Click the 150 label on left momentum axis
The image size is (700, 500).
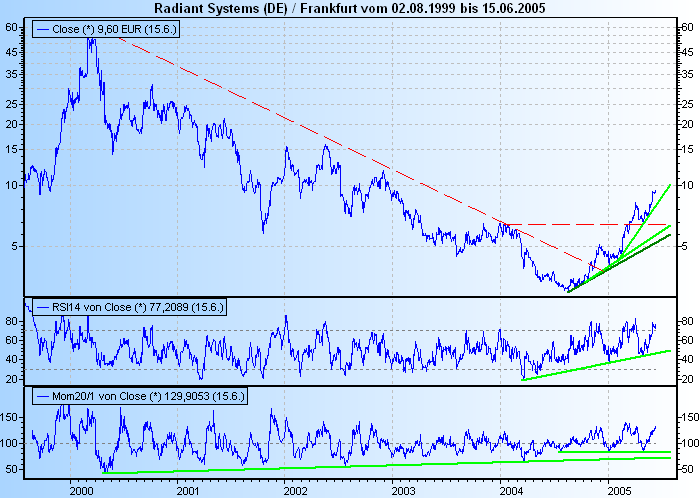tap(9, 417)
